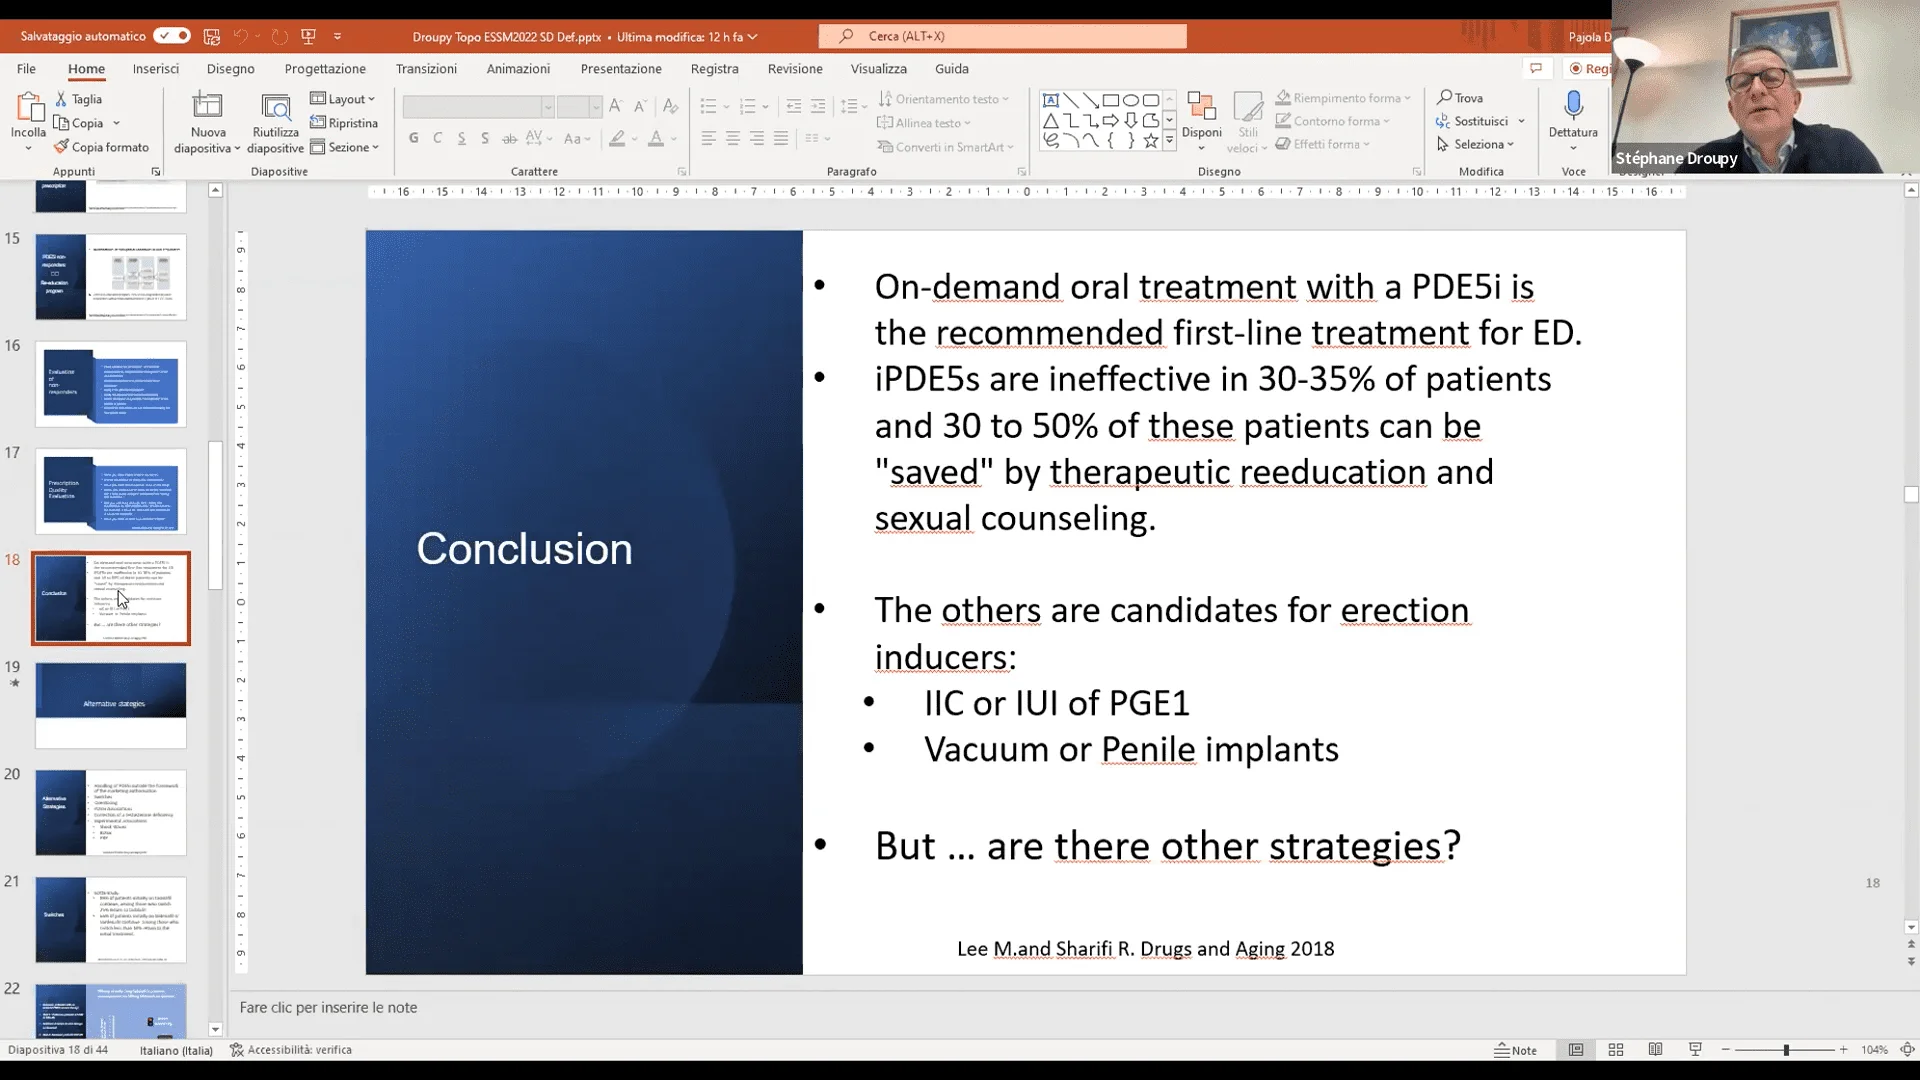Click file name Droupy Topo ESSM2022 title
This screenshot has height=1080, width=1920.
[x=507, y=36]
